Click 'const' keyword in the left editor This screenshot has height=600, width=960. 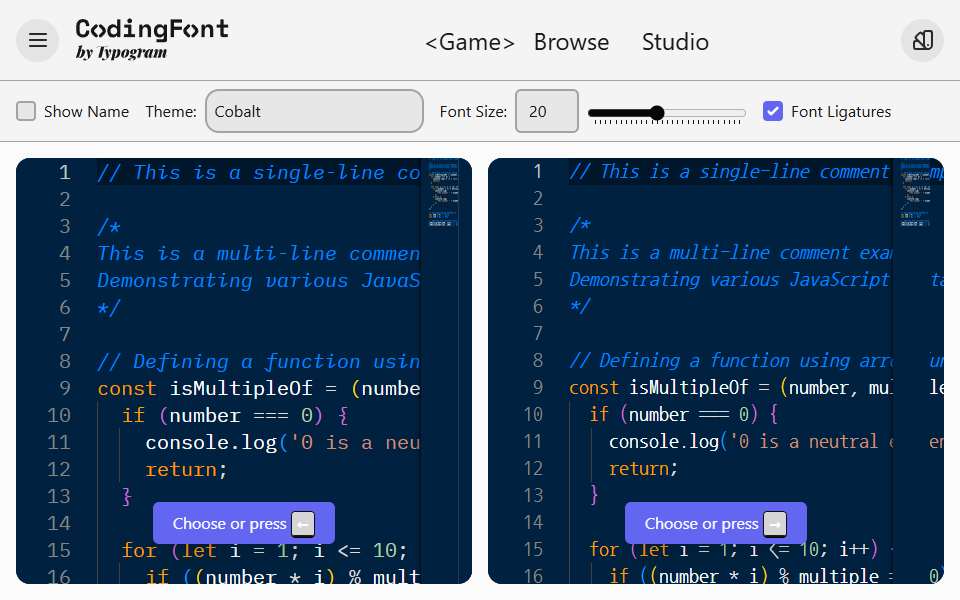point(127,388)
